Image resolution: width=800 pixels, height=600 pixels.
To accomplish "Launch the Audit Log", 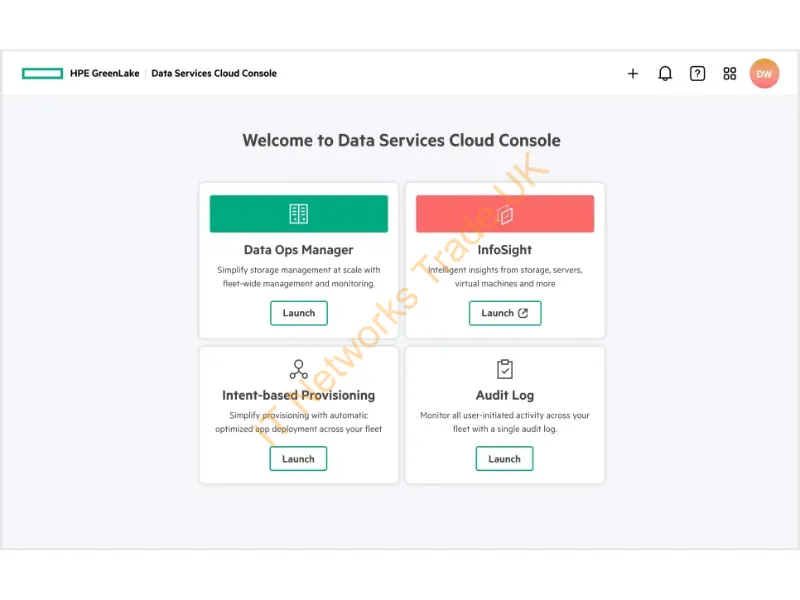I will click(x=505, y=459).
